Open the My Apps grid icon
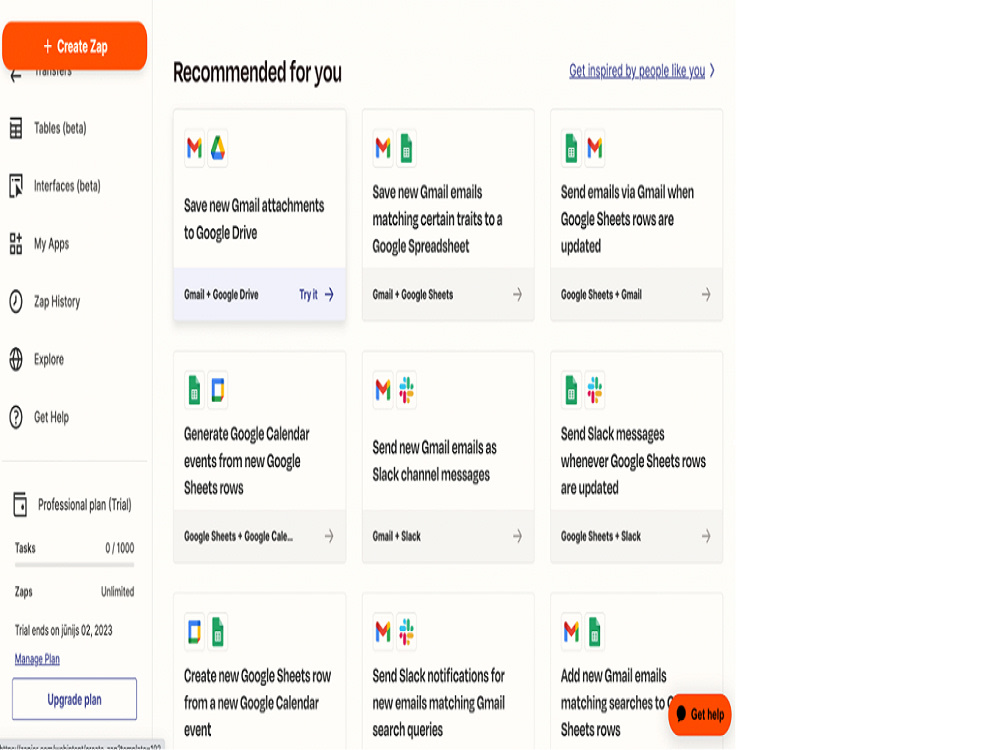 (16, 244)
